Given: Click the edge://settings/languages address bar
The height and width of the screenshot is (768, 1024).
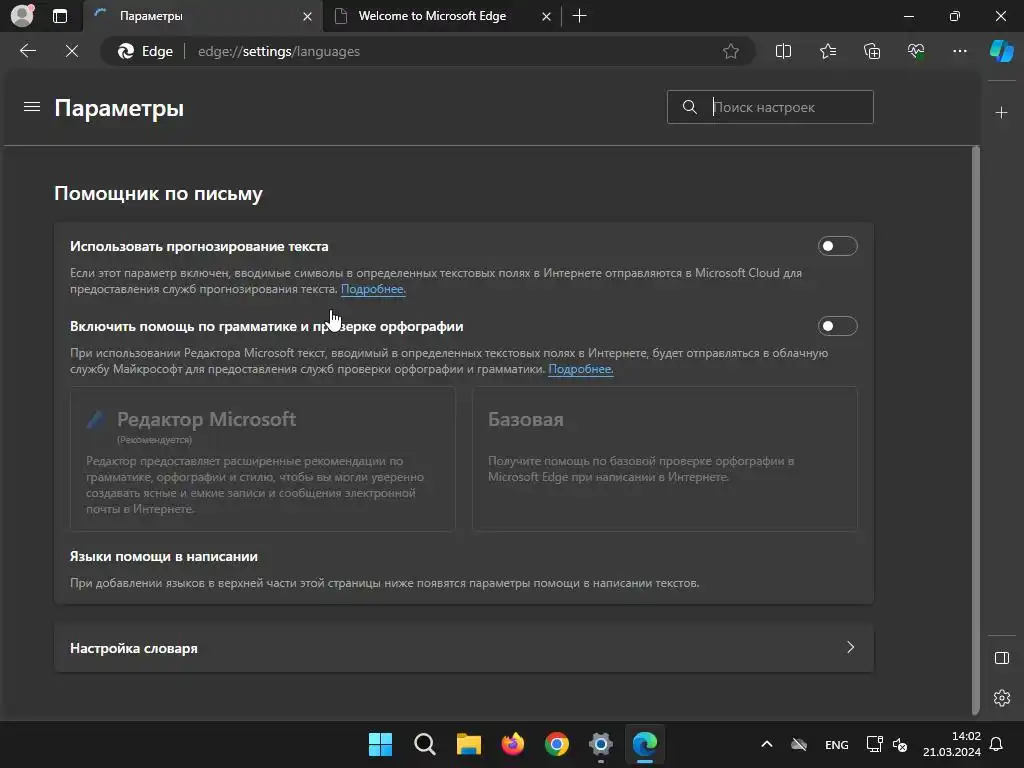Looking at the screenshot, I should tap(279, 51).
